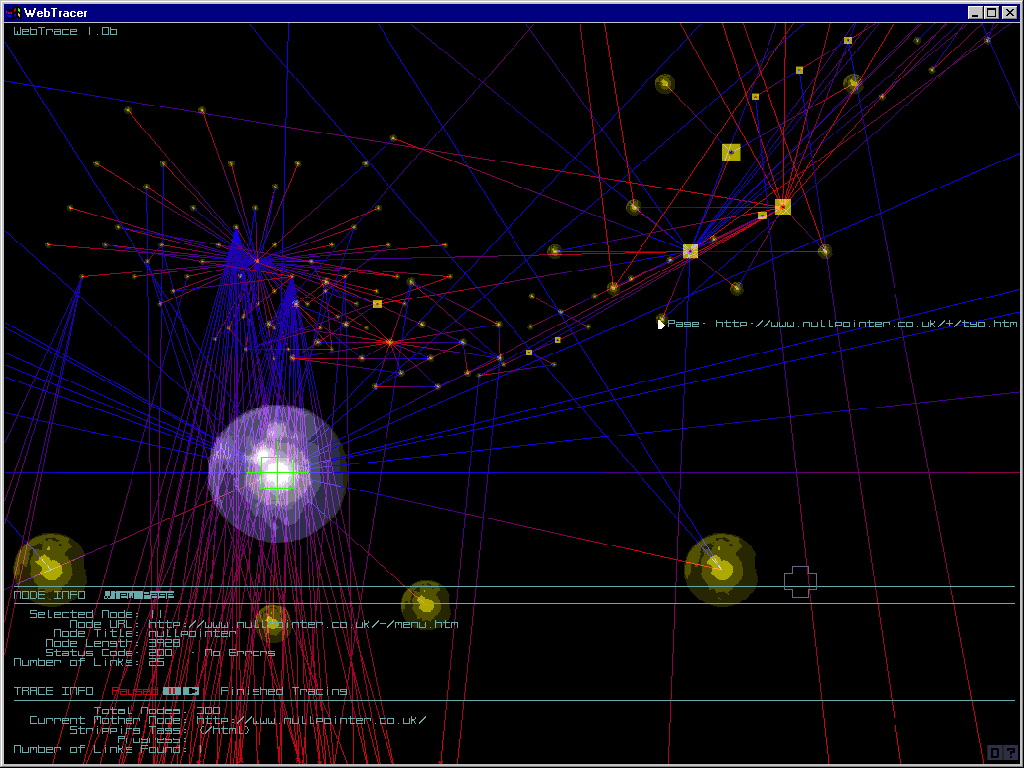
Task: Maximize the WebTracer window
Action: tap(991, 13)
